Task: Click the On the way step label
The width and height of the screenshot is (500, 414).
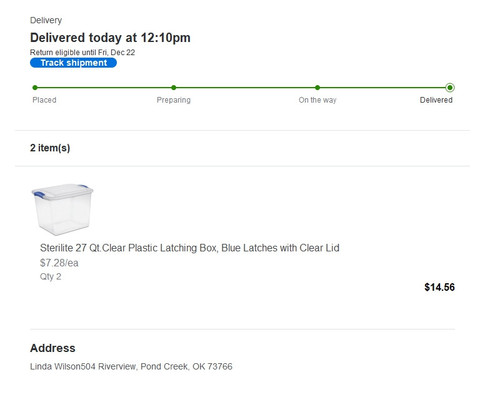Action: click(317, 100)
